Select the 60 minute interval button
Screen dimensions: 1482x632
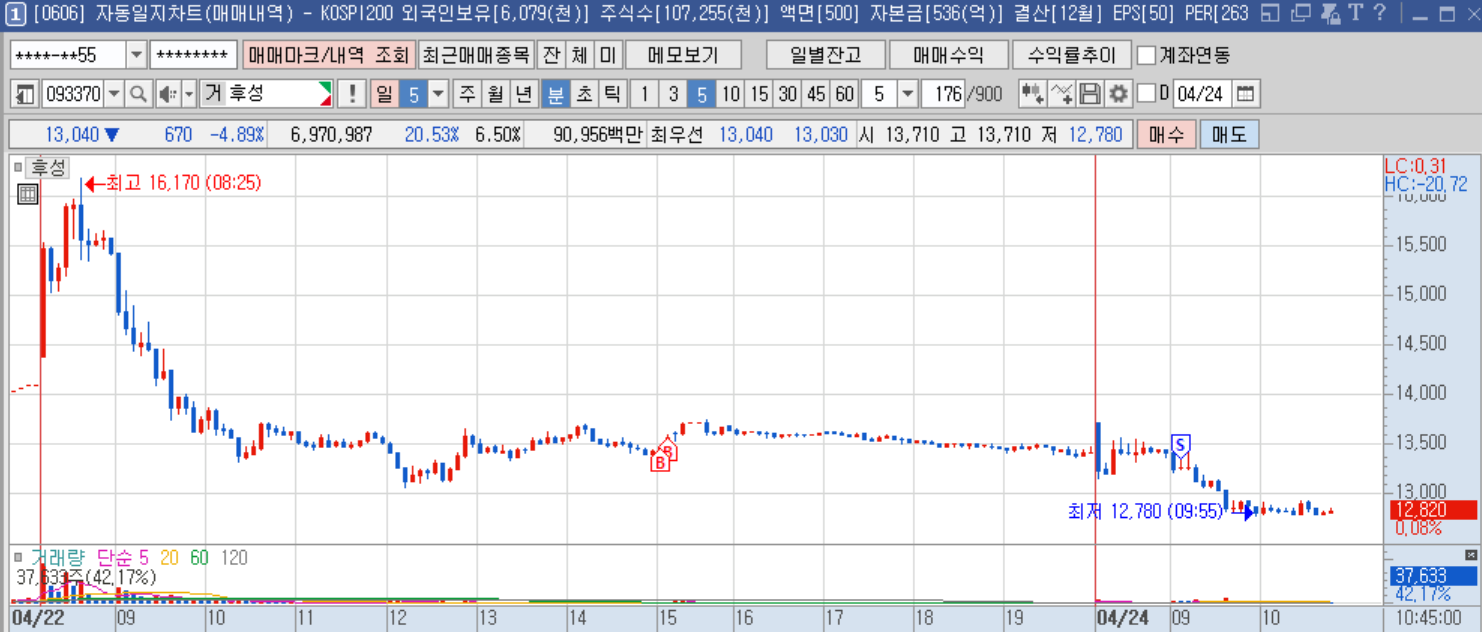[x=845, y=94]
